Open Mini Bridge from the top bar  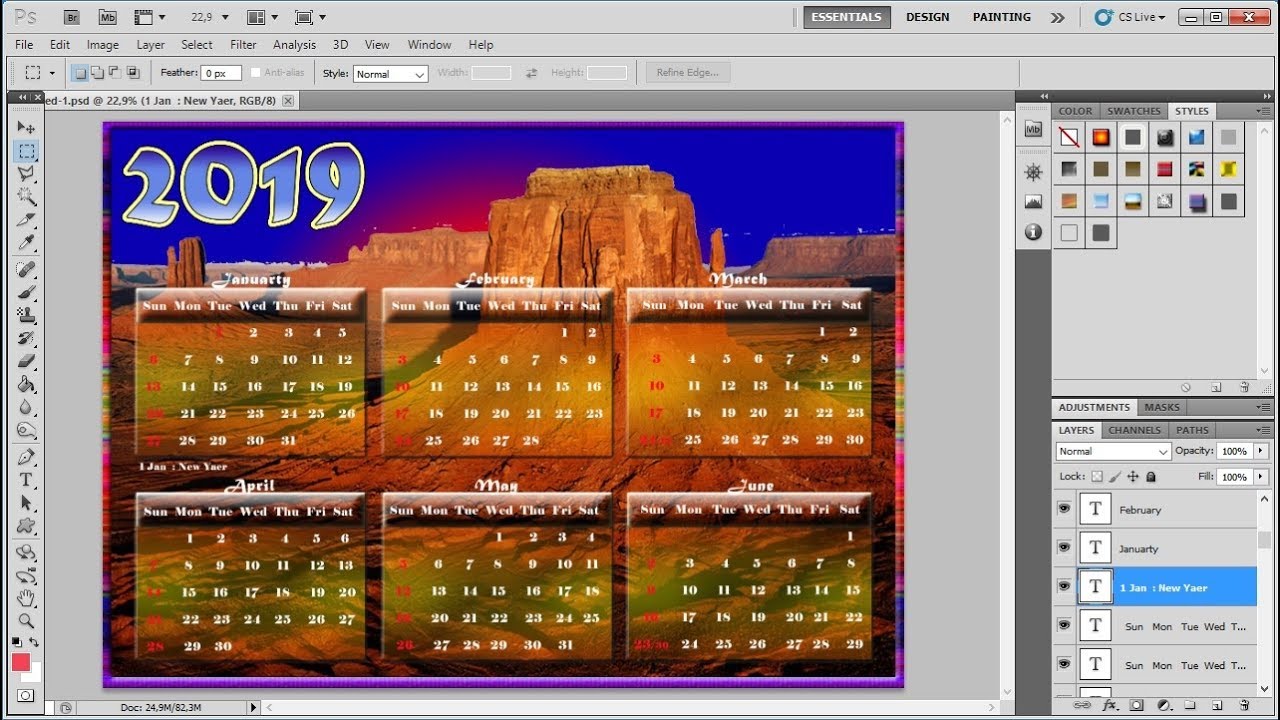(106, 17)
